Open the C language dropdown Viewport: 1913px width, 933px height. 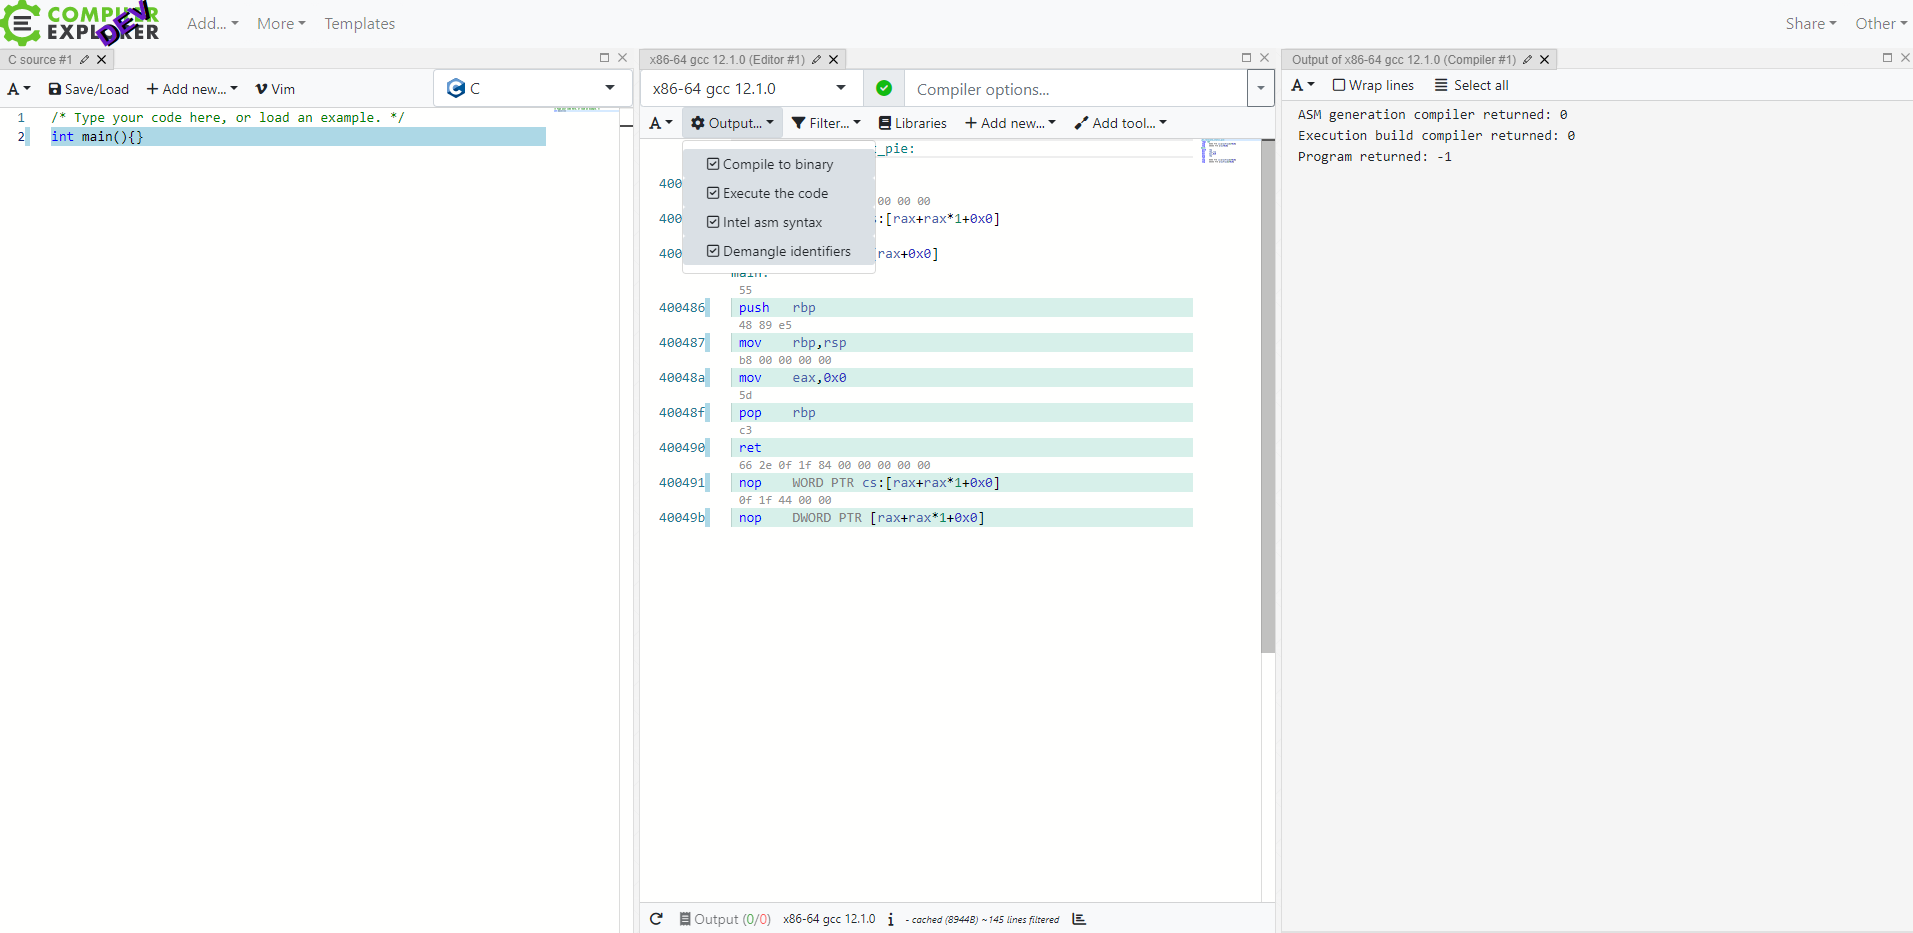[532, 88]
